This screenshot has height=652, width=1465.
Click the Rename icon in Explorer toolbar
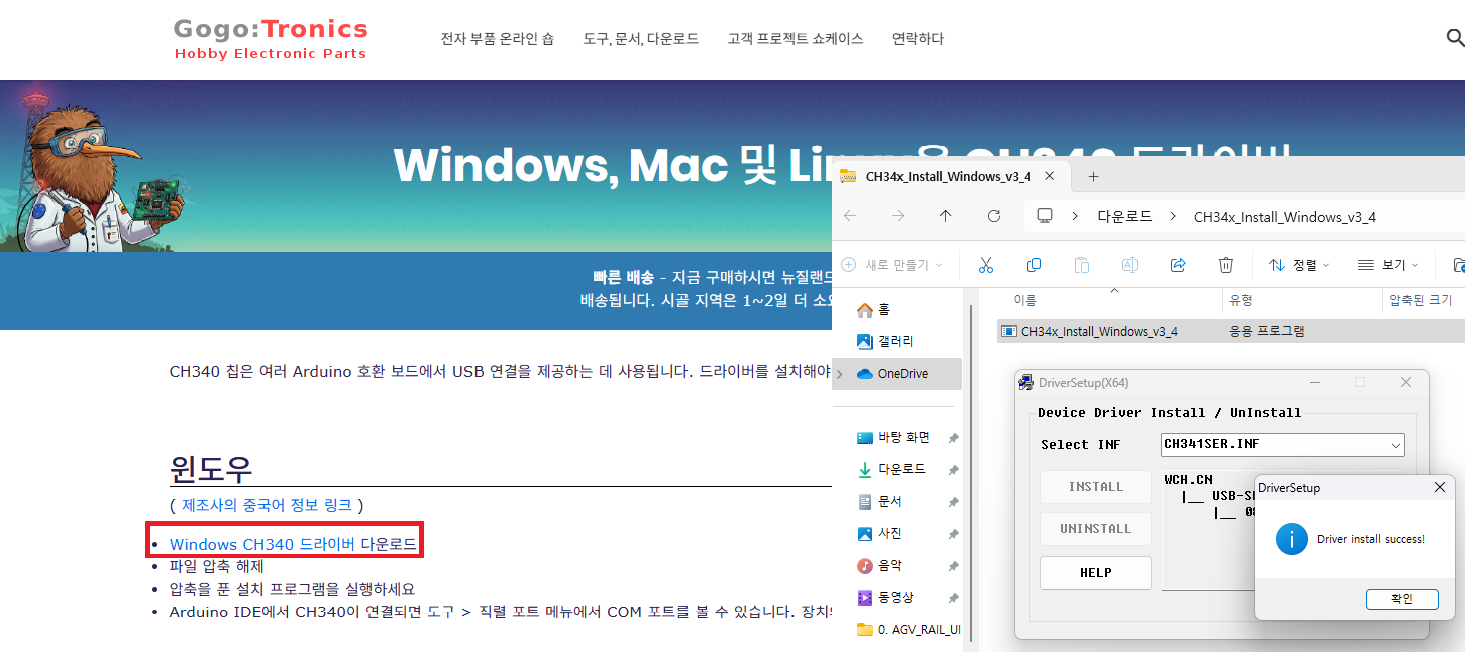tap(1130, 265)
